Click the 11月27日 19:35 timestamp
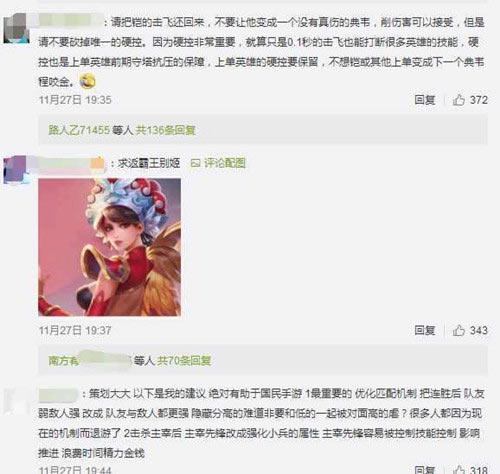The height and width of the screenshot is (474, 500). (75, 100)
